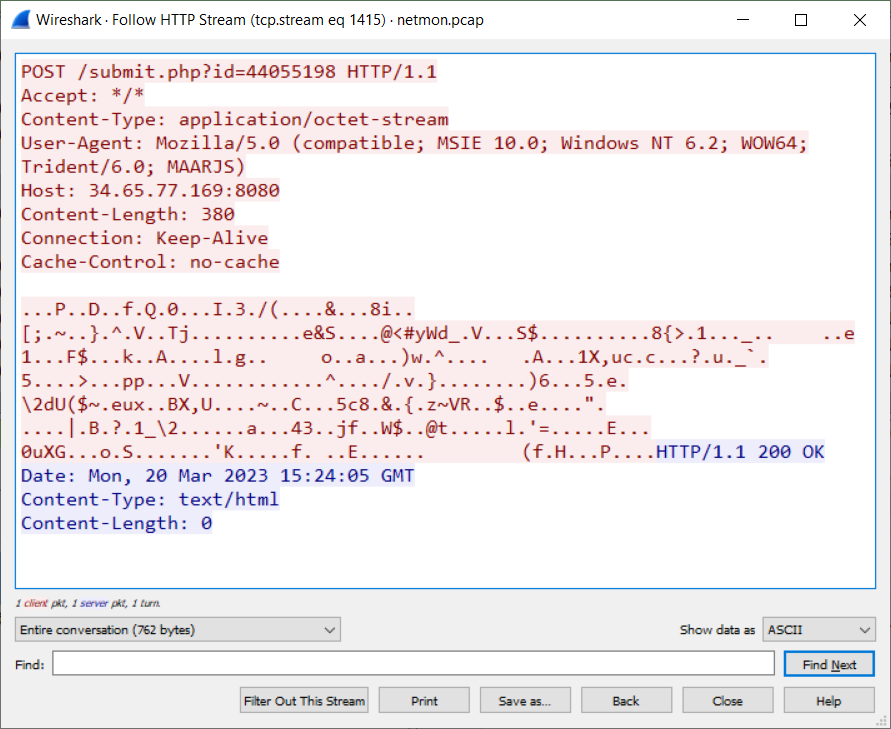Viewport: 891px width, 729px height.
Task: Click the payload line starting ...P..D..f.Q.0
Action: (218, 309)
